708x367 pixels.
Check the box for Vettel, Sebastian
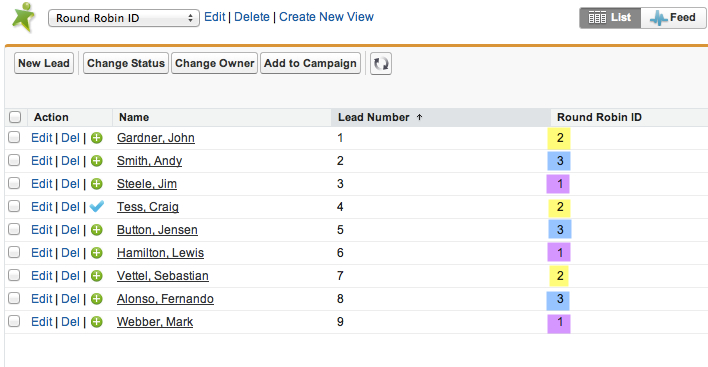pyautogui.click(x=14, y=275)
